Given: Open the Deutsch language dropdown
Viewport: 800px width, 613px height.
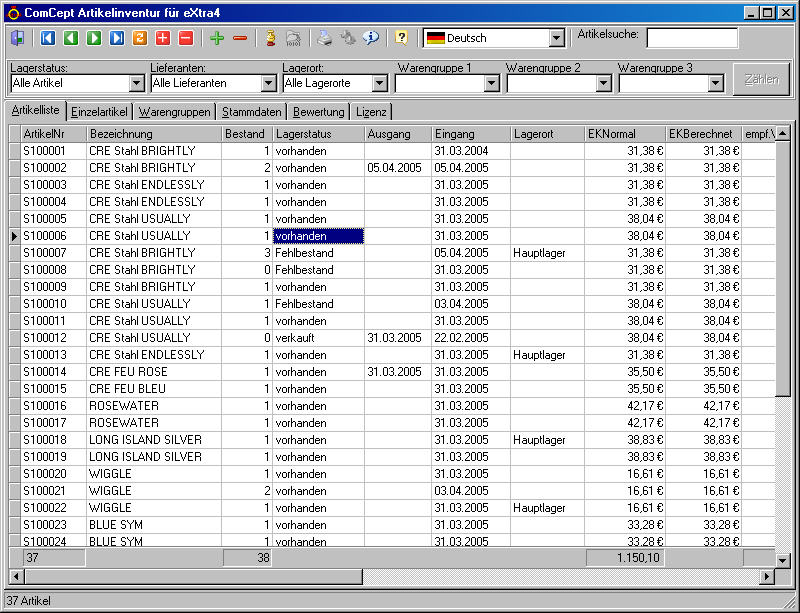Looking at the screenshot, I should (557, 38).
